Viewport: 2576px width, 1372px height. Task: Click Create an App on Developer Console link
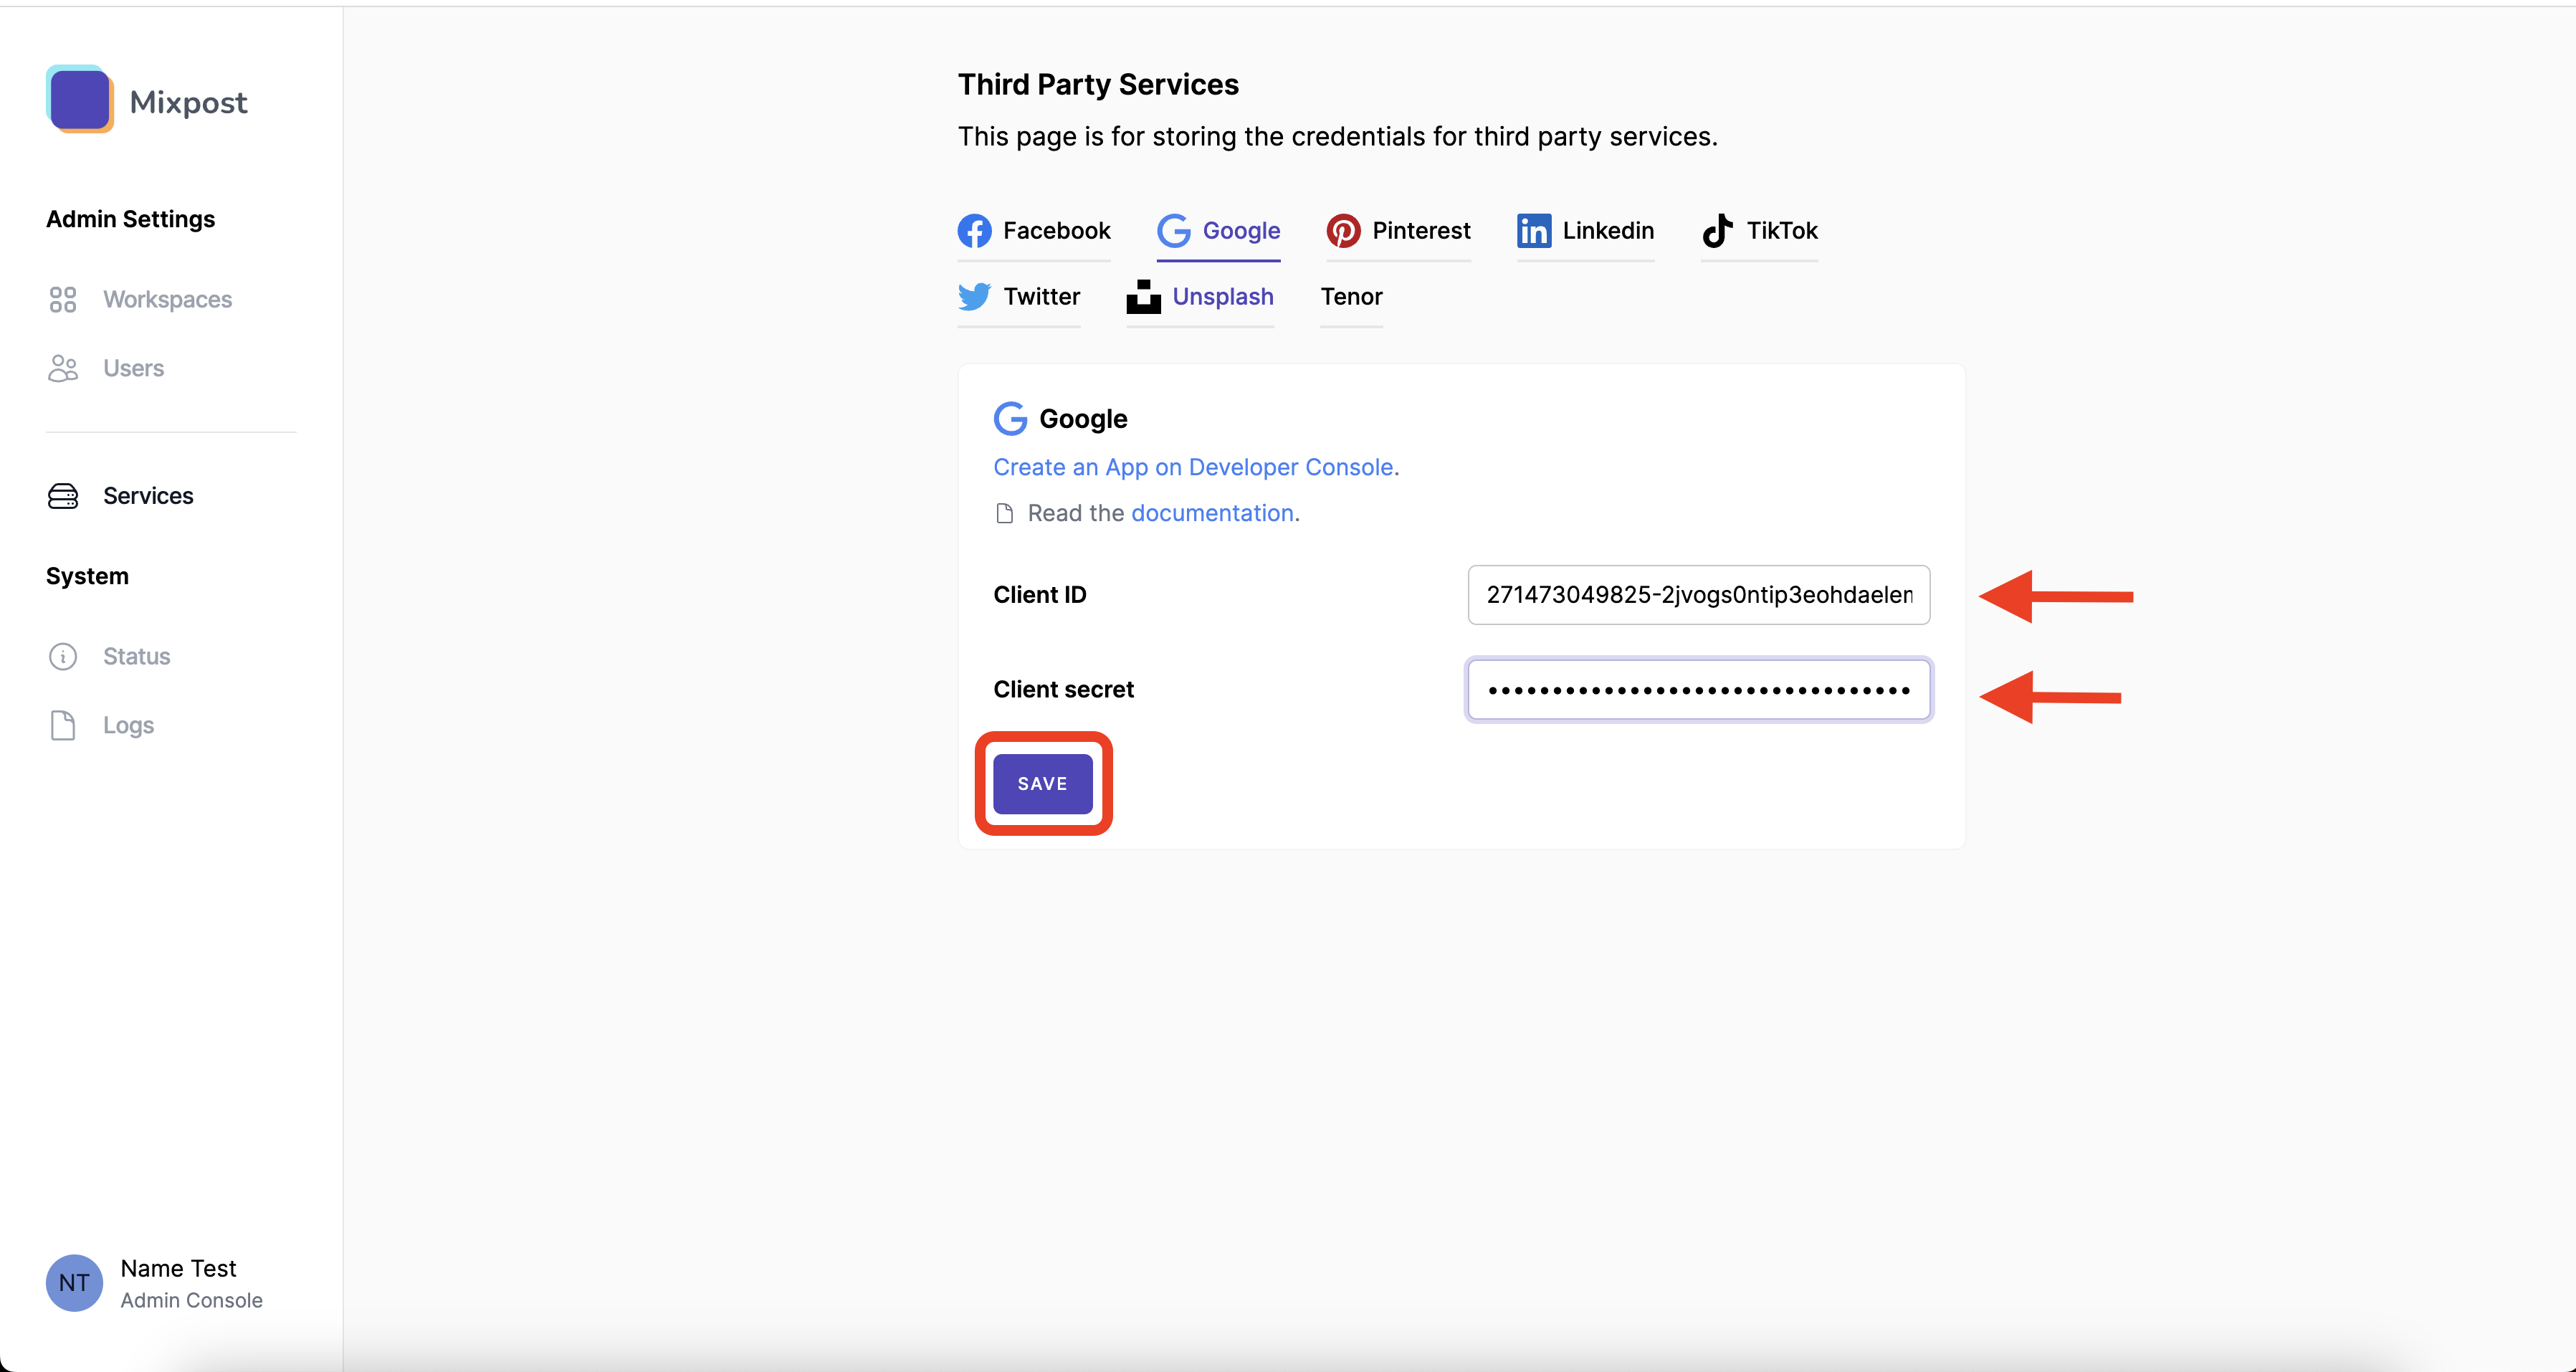(x=1194, y=465)
